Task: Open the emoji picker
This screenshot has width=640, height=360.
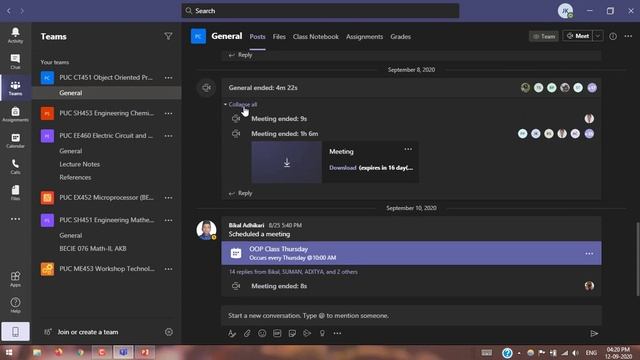Action: 262,333
